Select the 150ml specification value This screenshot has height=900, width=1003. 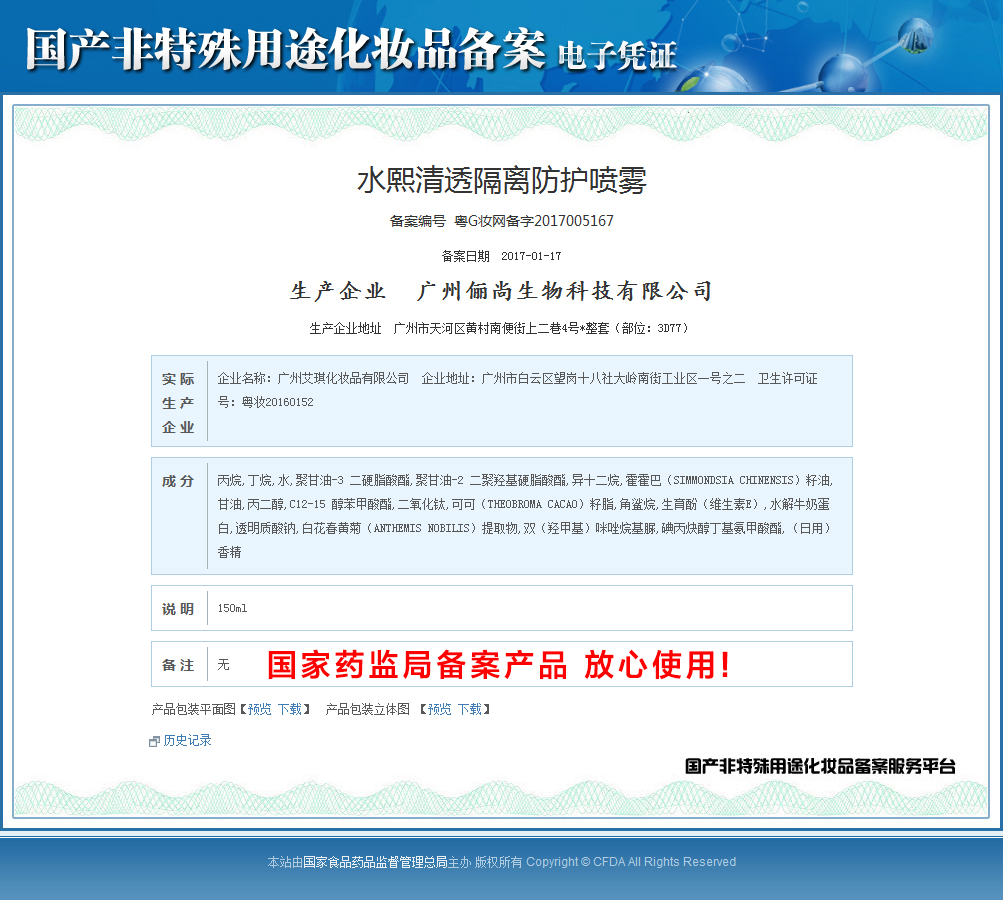(232, 608)
